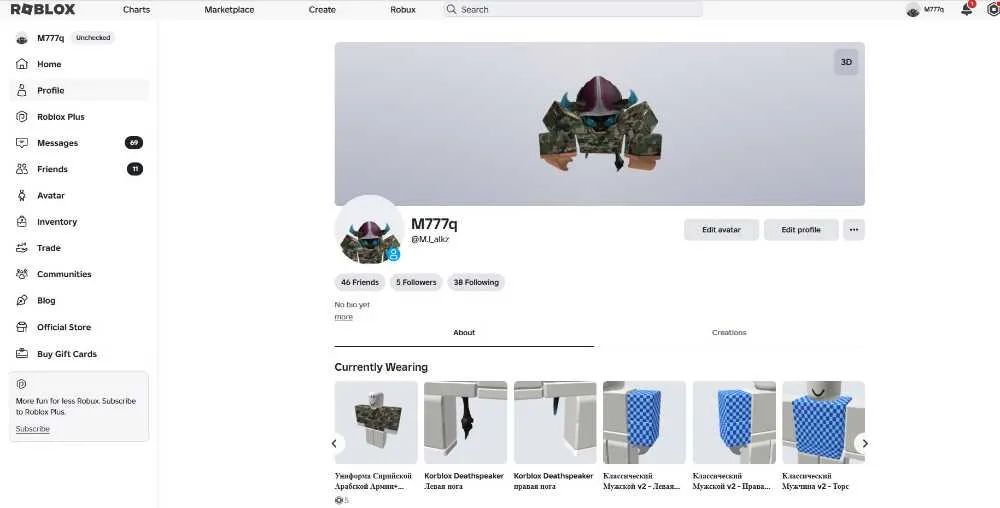The height and width of the screenshot is (508, 1000).
Task: Open the Roblox Plus sidebar icon
Action: click(x=22, y=117)
